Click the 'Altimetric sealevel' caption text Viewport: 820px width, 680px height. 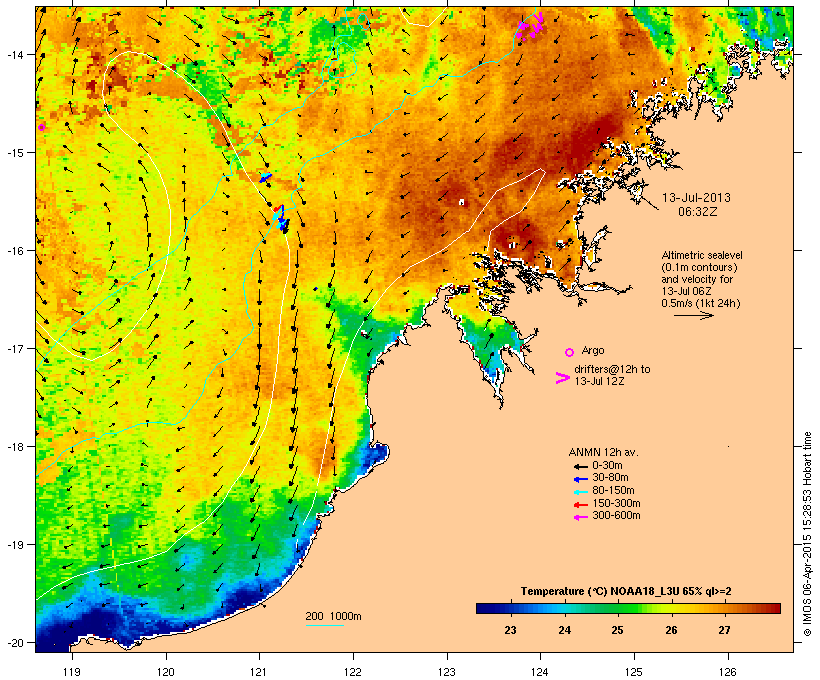click(x=702, y=255)
